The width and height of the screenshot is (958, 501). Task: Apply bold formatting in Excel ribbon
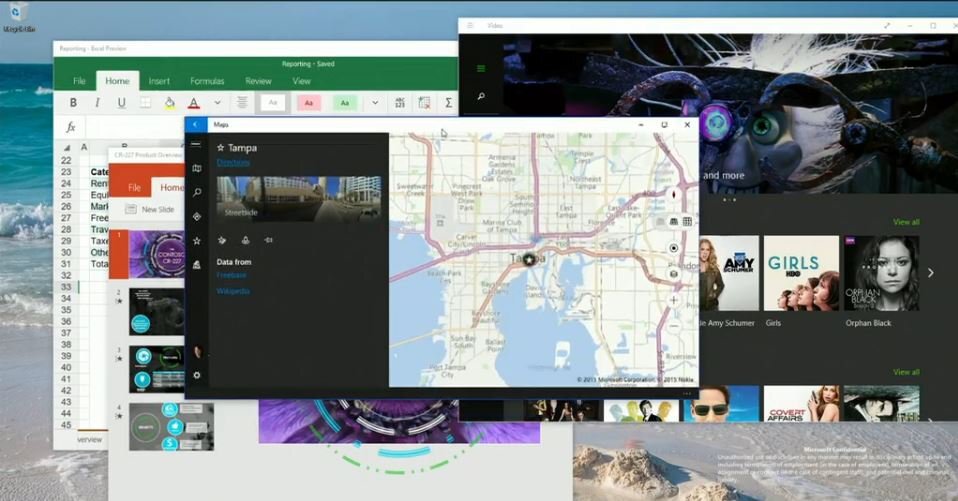pyautogui.click(x=73, y=103)
